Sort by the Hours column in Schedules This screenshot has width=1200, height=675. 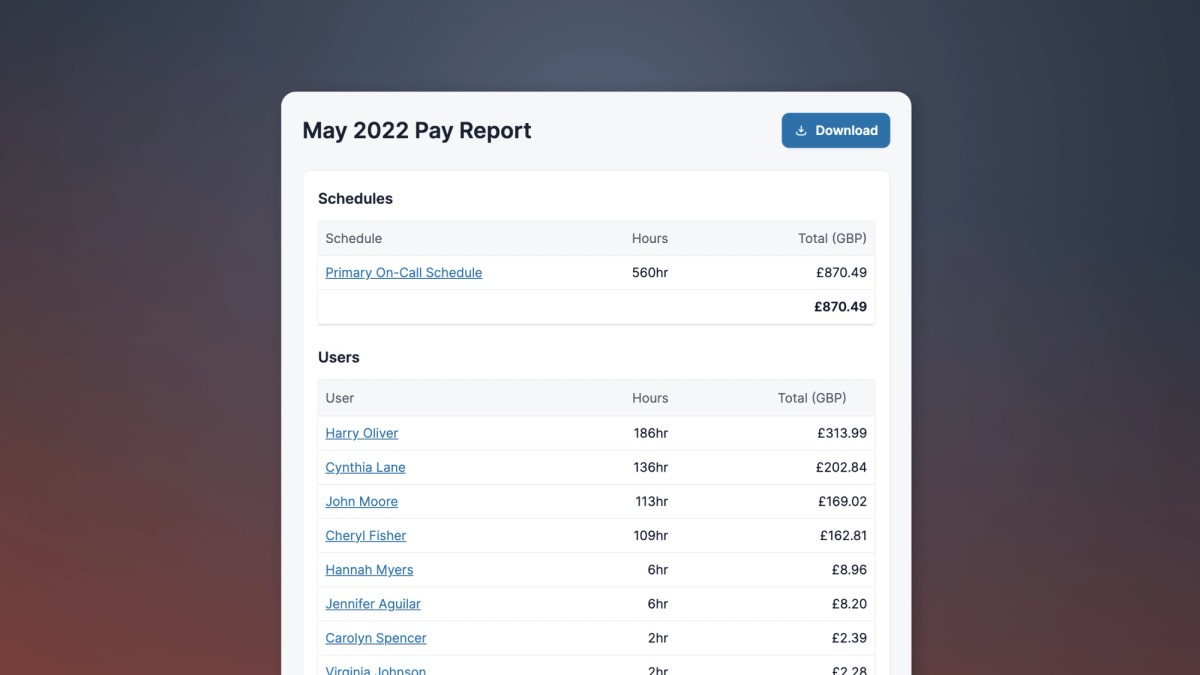pyautogui.click(x=649, y=238)
